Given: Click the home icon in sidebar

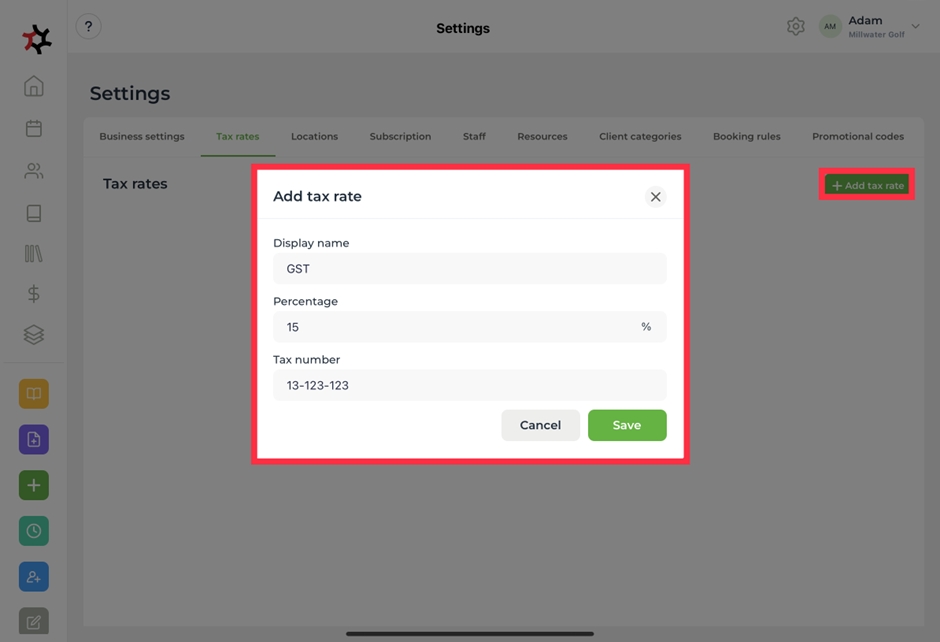Looking at the screenshot, I should click(34, 86).
